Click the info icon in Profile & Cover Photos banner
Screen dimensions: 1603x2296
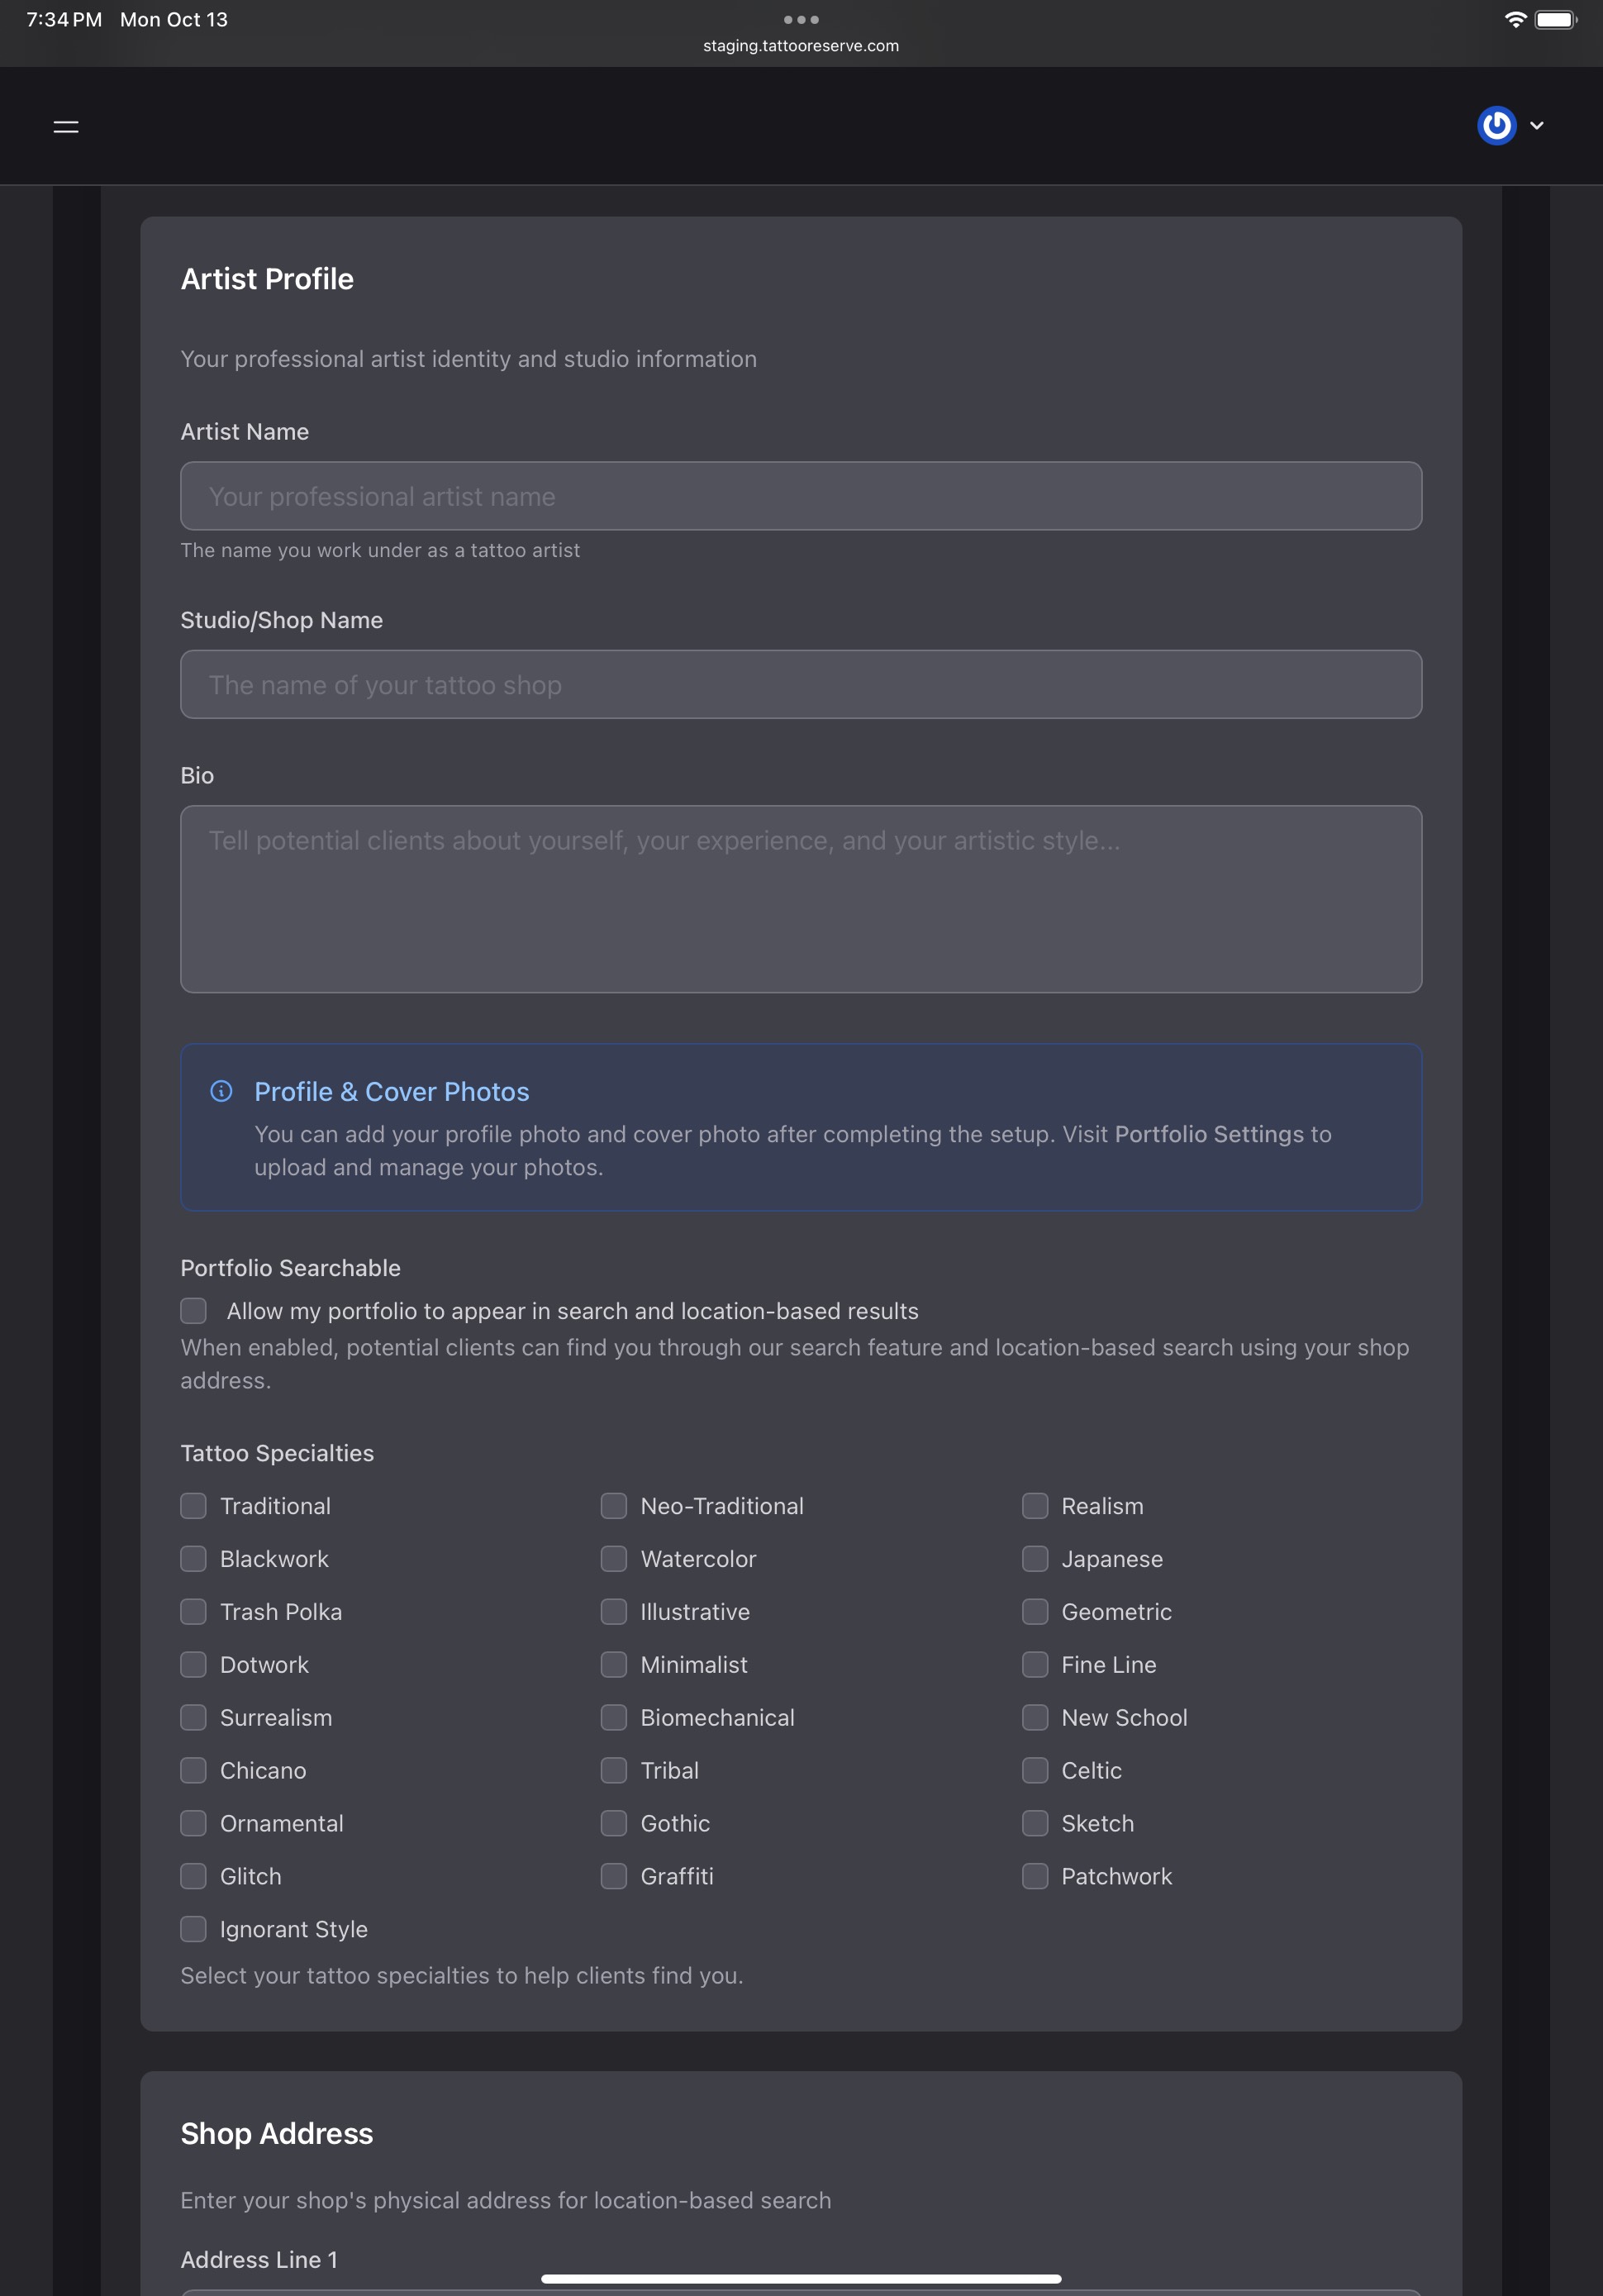(221, 1091)
